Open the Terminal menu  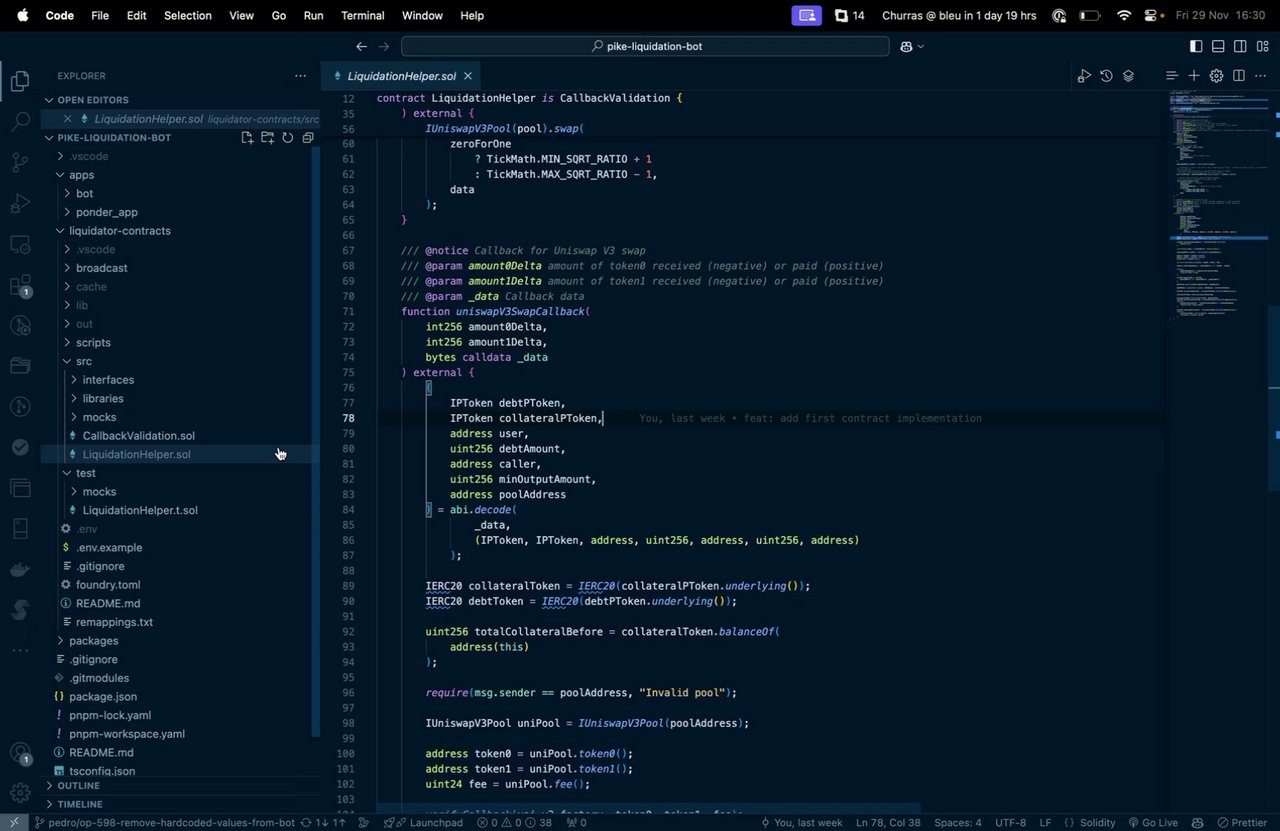[362, 15]
